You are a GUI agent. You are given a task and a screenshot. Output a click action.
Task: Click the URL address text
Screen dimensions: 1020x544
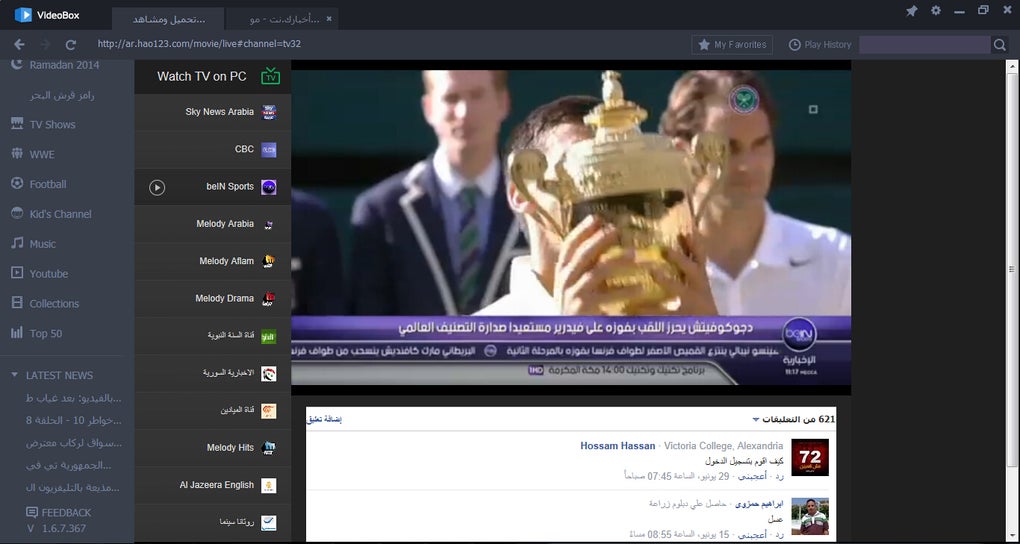coord(199,44)
